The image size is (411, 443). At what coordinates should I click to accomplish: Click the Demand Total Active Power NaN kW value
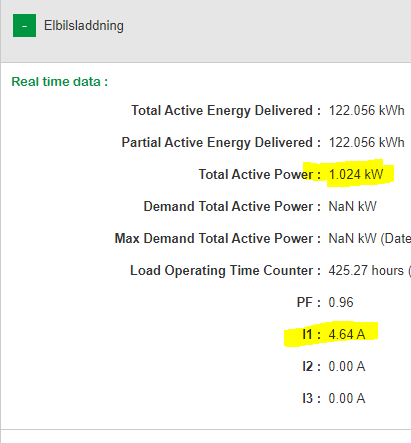point(352,206)
